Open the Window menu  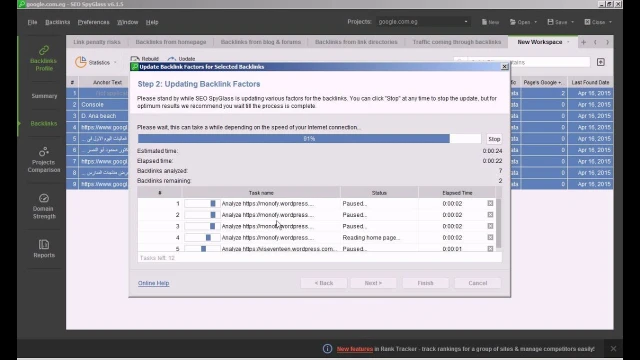click(x=127, y=22)
